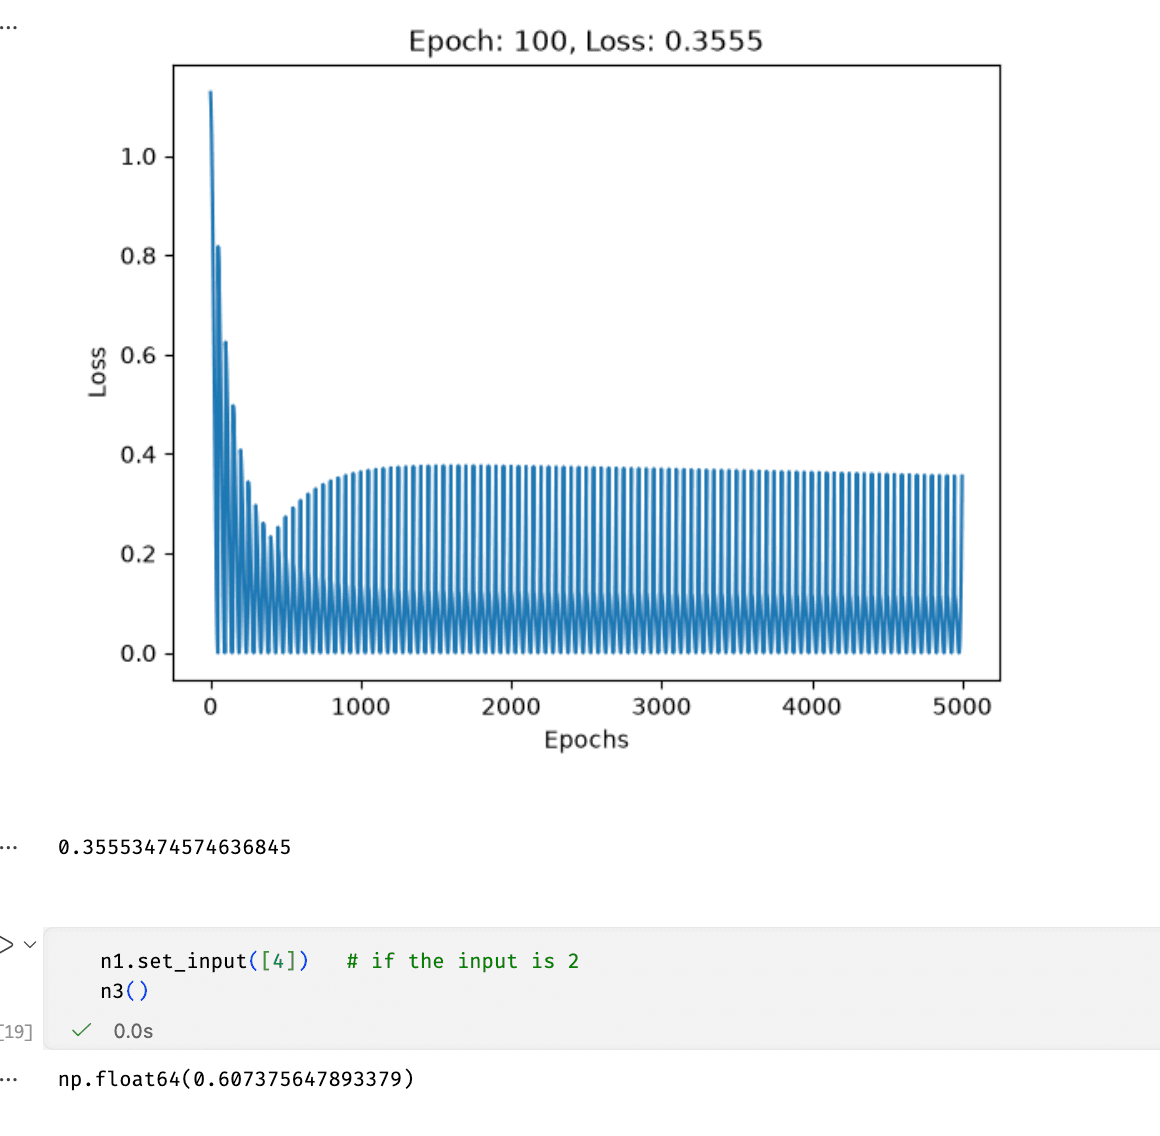The image size is (1160, 1136).
Task: Click the 'Epochs' x-axis label
Action: click(586, 740)
